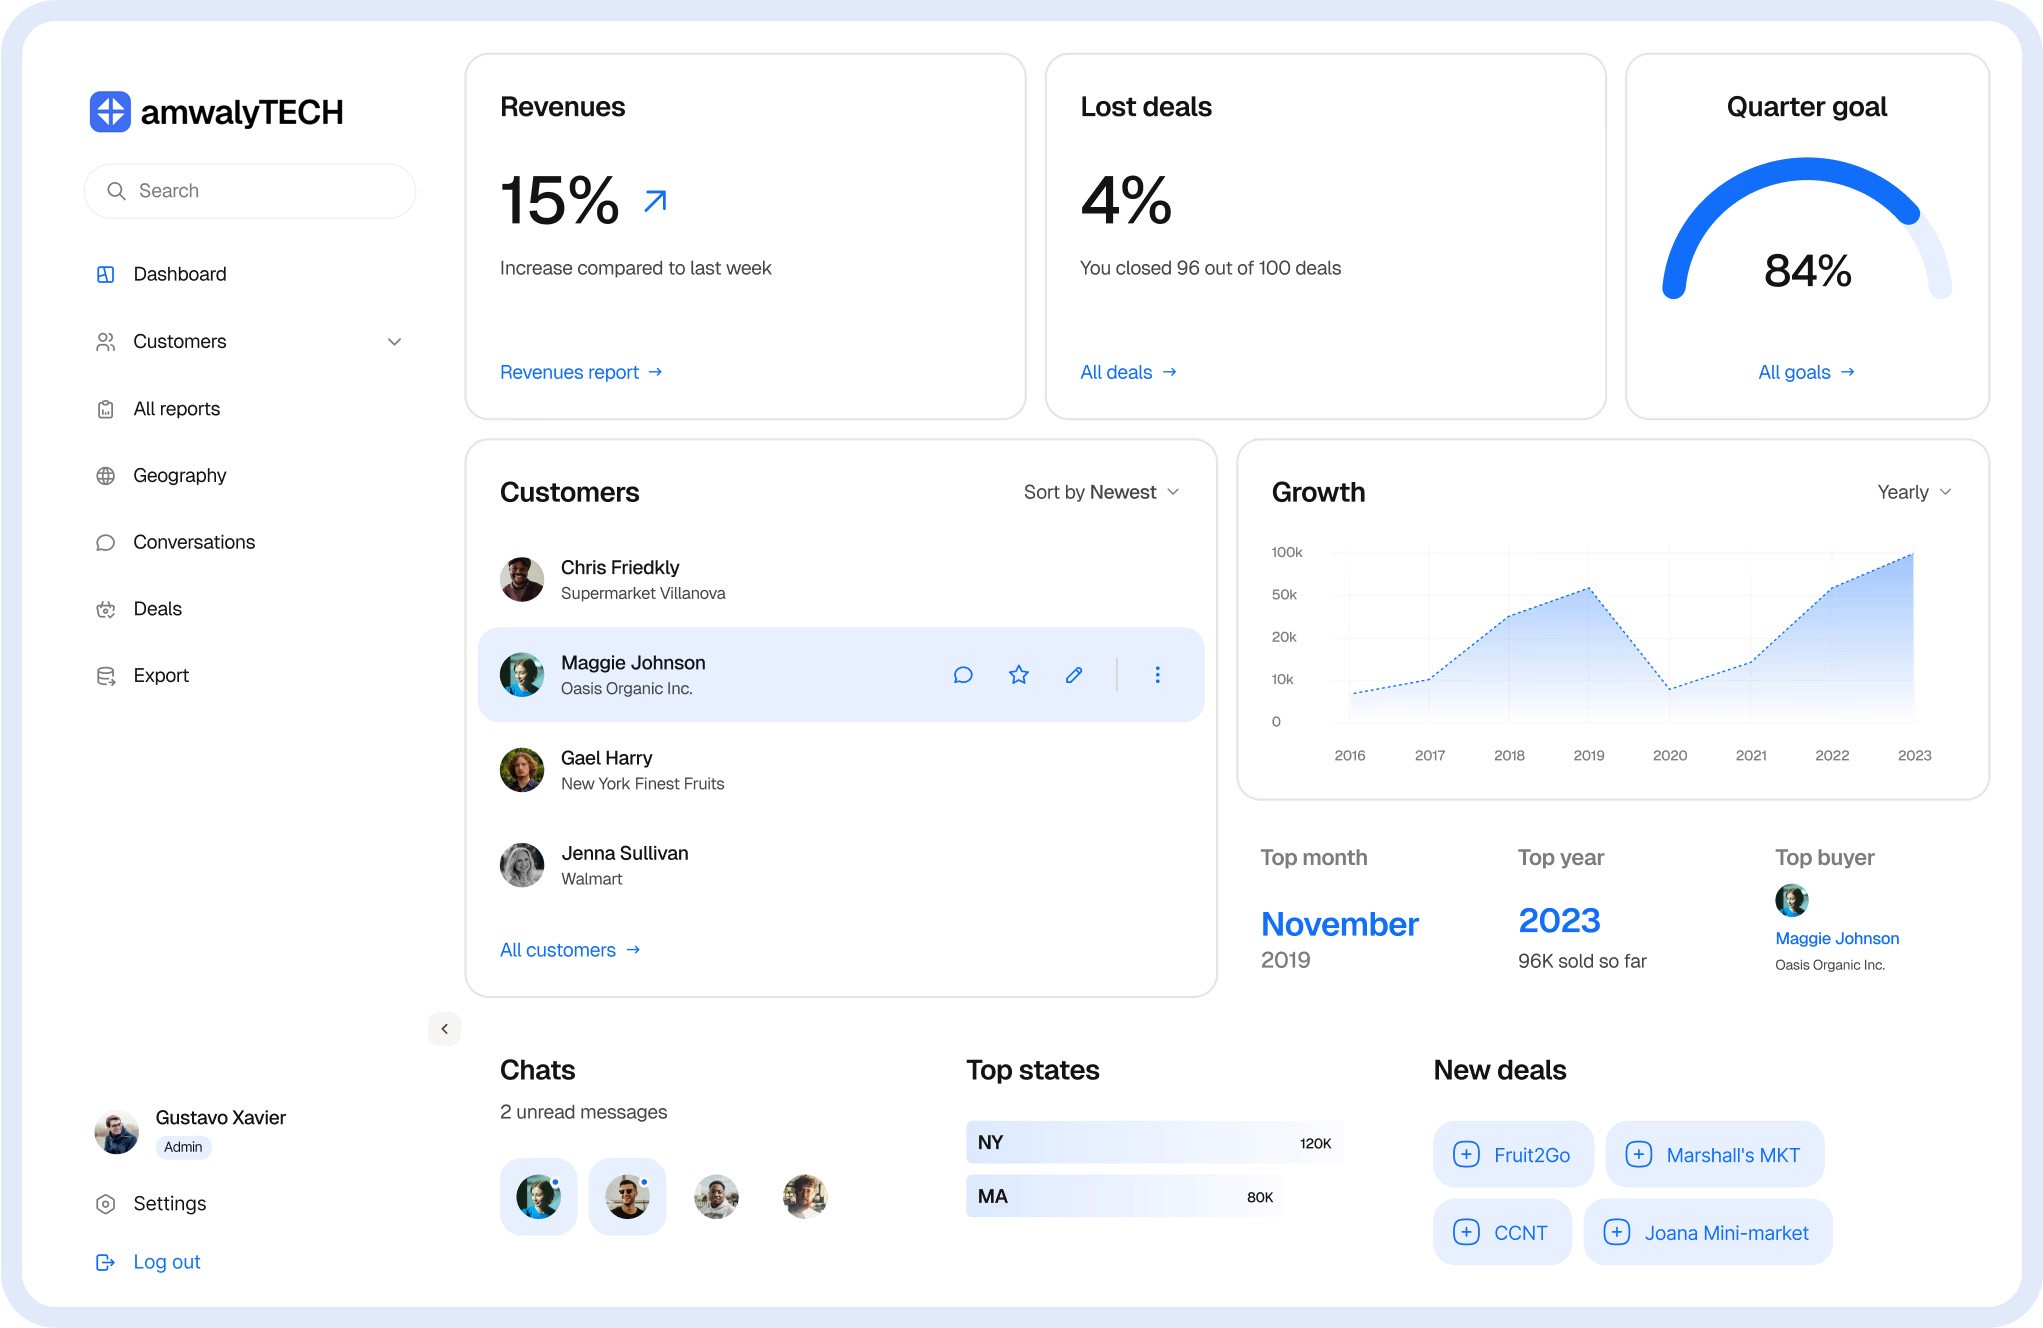Select the Geography section icon
The width and height of the screenshot is (2043, 1328).
[x=106, y=475]
